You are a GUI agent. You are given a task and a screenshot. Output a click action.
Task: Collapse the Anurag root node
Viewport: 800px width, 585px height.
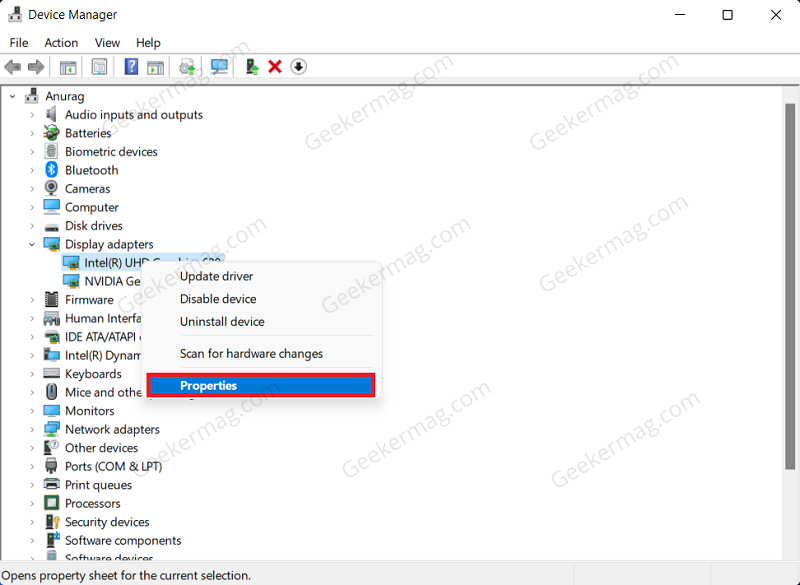[x=13, y=96]
